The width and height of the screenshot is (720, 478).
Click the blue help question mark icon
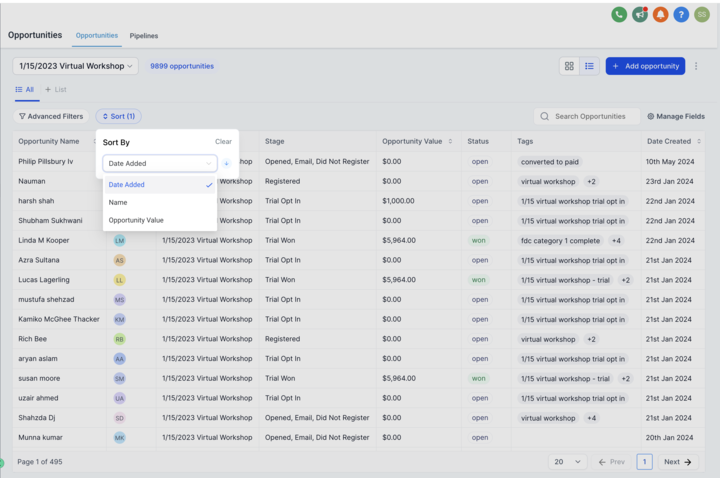pos(681,15)
